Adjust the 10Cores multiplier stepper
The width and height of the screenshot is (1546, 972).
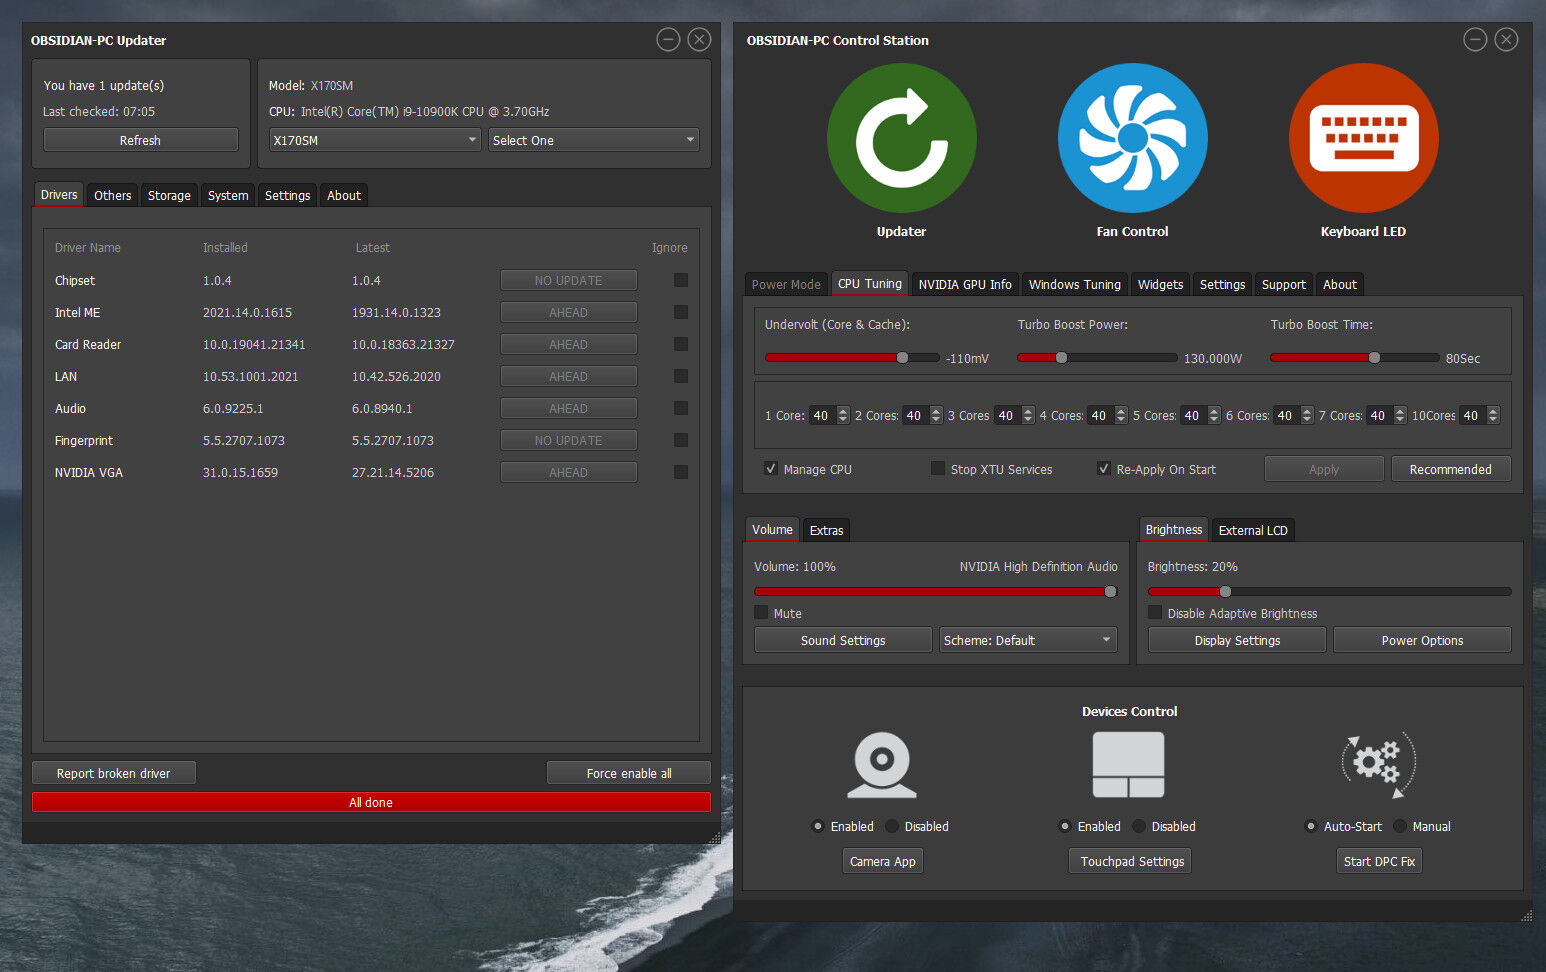coord(1493,415)
